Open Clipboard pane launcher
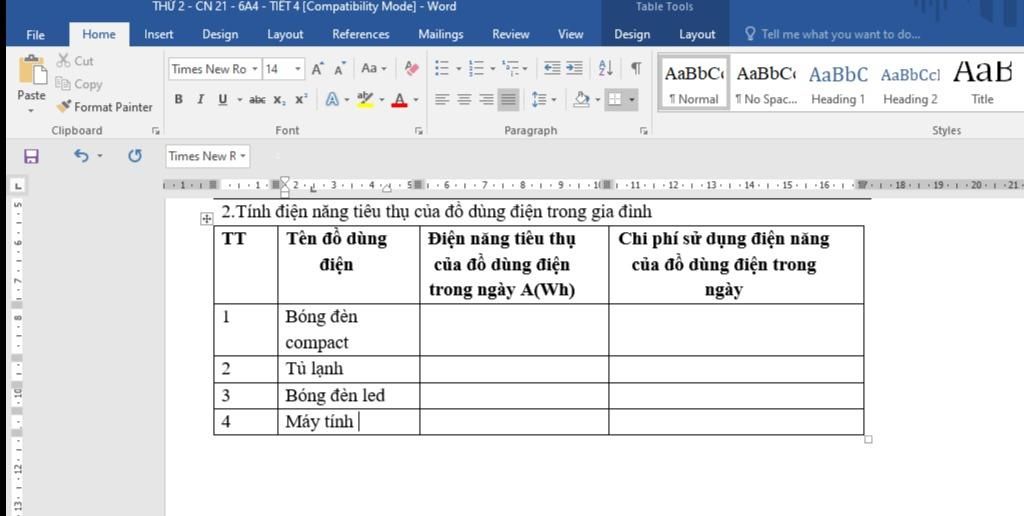Viewport: 1024px width, 516px height. (x=155, y=131)
